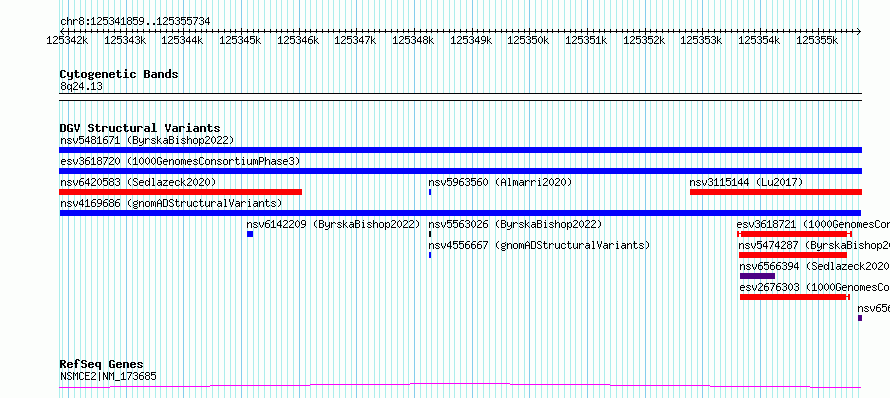
Task: Click the 125346k ruler tick label
Action: 298,40
